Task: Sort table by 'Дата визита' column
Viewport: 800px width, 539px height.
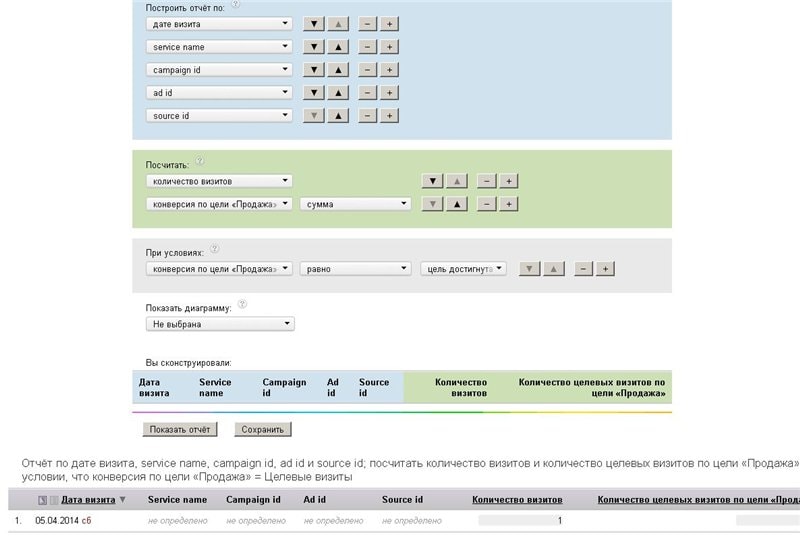Action: pyautogui.click(x=88, y=500)
